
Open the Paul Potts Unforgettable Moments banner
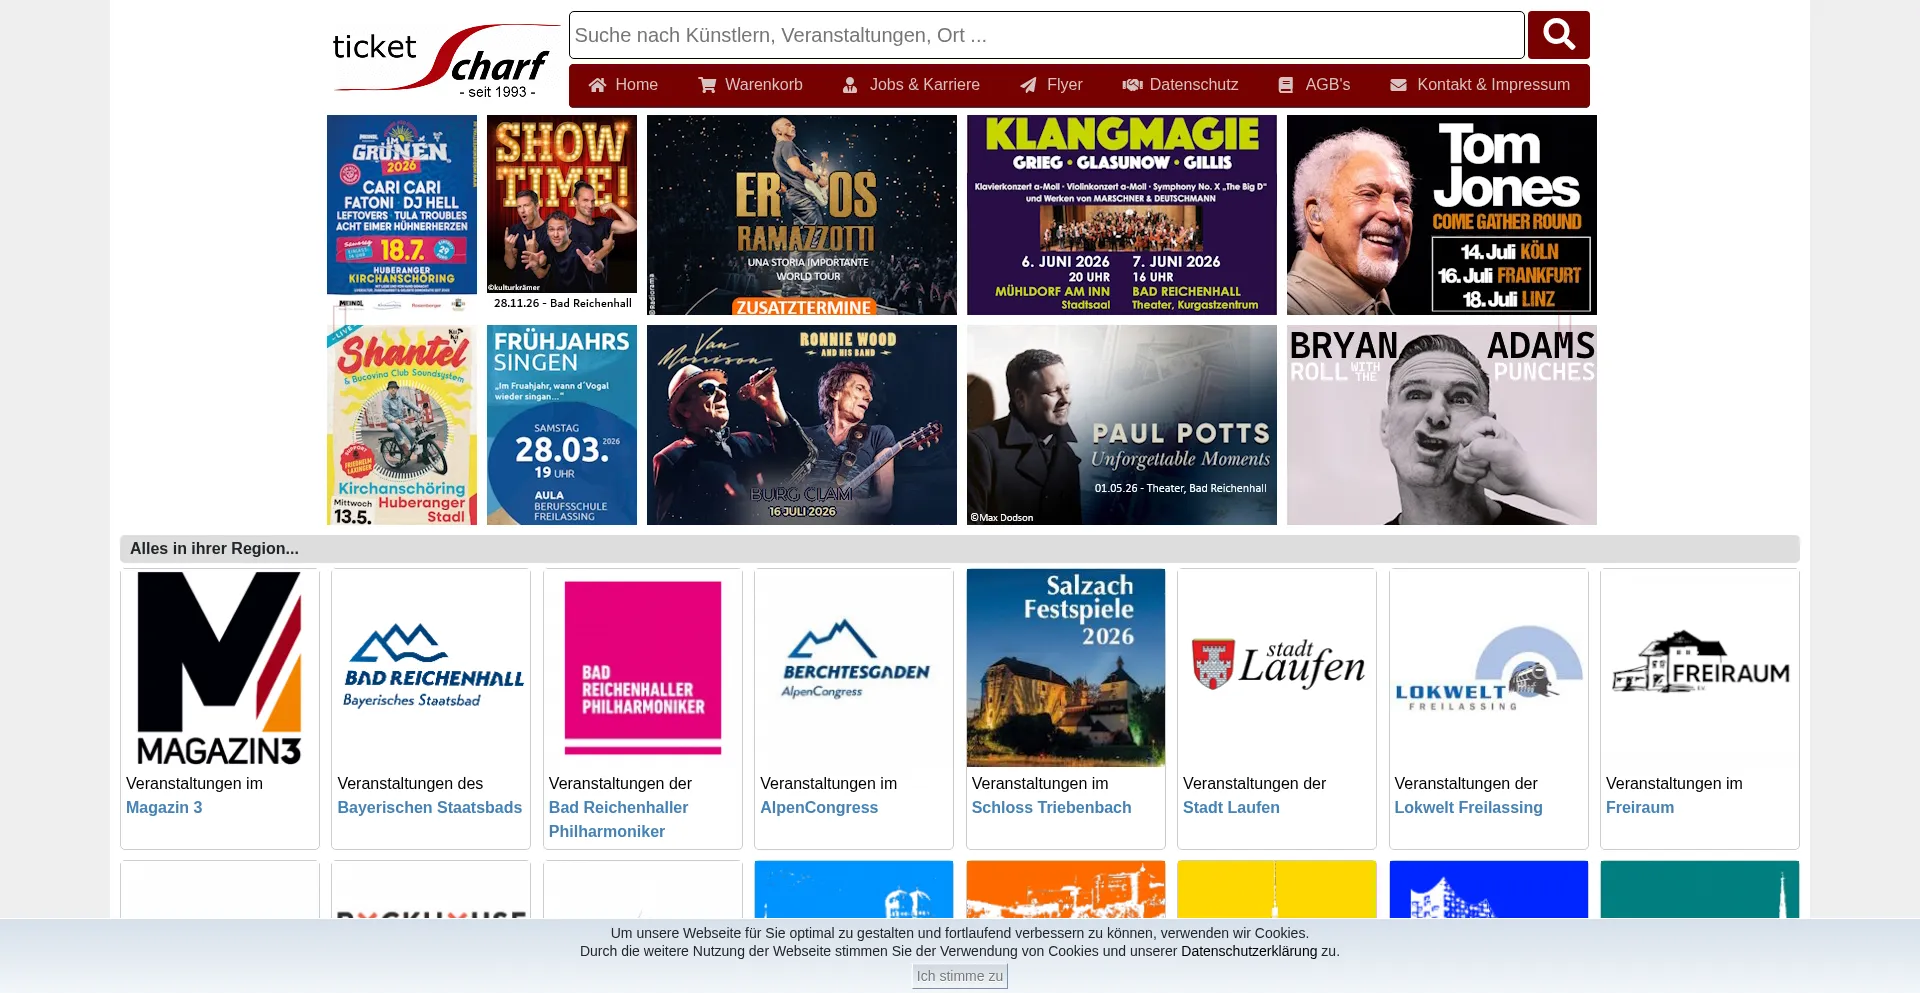(x=1122, y=425)
